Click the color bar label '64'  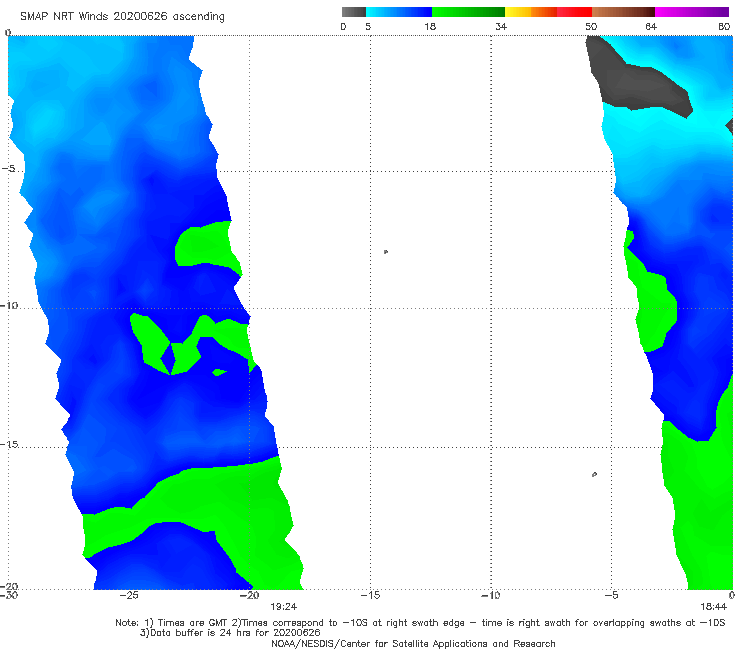click(651, 26)
